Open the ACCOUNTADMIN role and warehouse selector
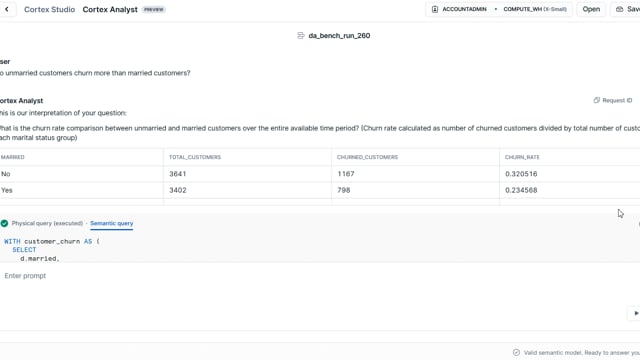 (x=499, y=9)
